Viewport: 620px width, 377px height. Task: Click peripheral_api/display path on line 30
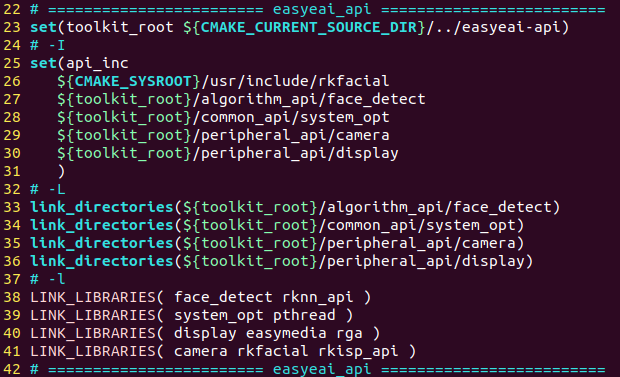click(x=299, y=153)
